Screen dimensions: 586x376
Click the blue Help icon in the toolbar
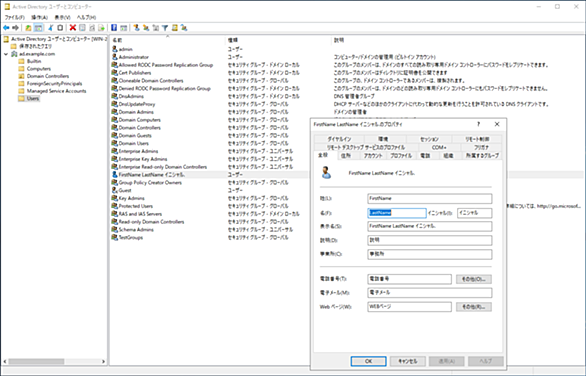[x=114, y=28]
